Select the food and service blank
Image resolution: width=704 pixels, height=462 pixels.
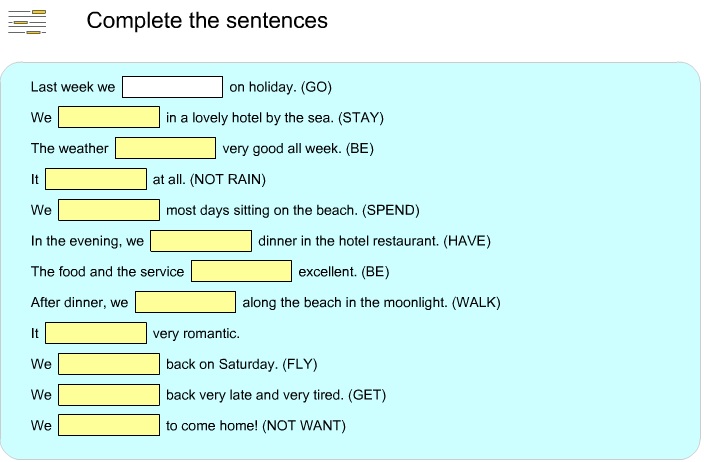pos(241,271)
